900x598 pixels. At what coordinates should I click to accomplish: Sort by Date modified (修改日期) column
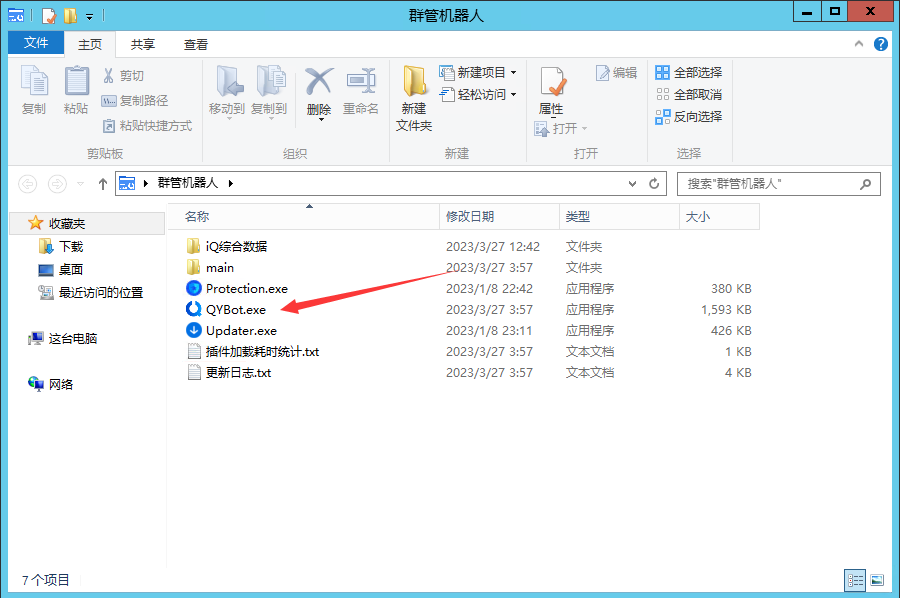[x=499, y=216]
